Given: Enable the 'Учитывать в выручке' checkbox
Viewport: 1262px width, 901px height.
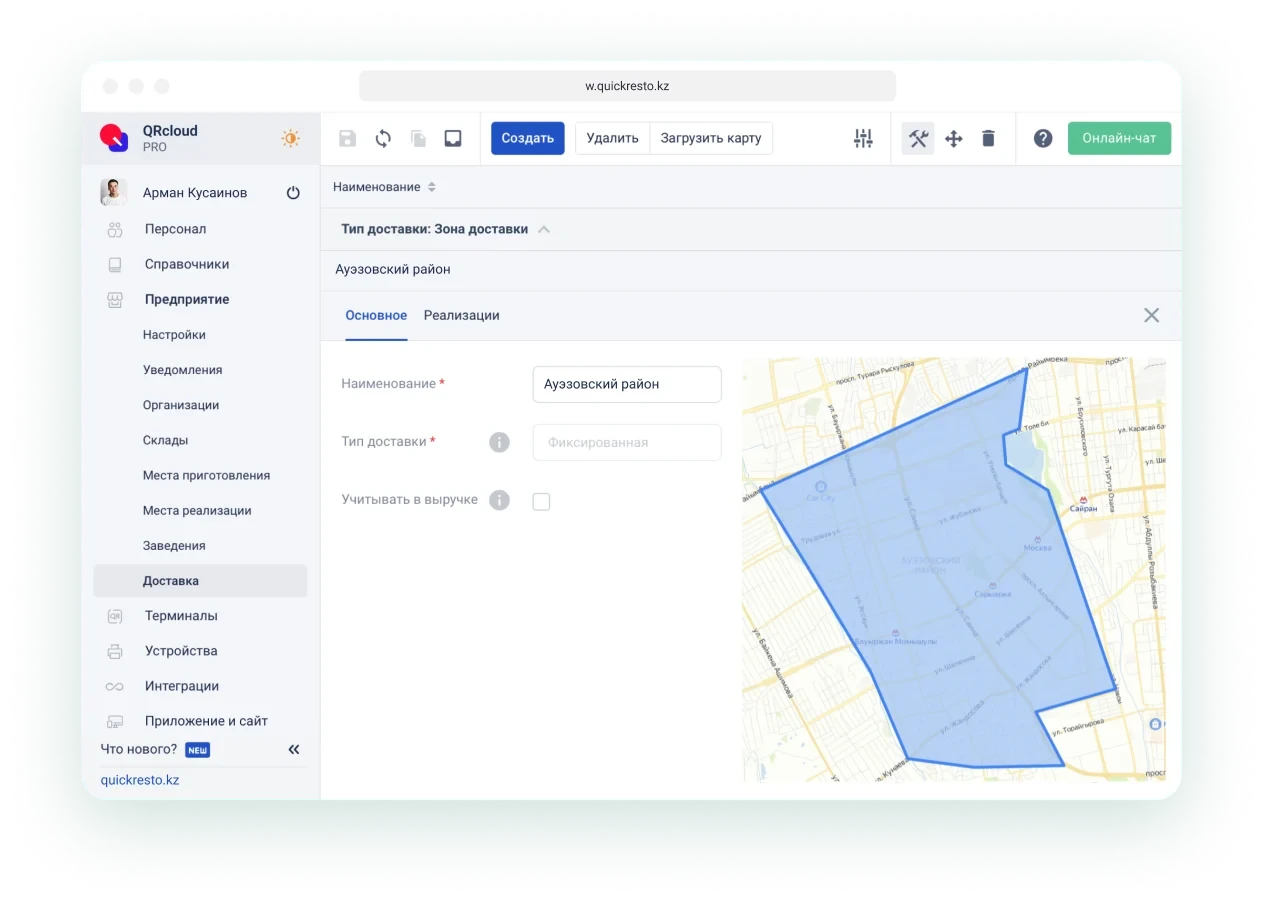Looking at the screenshot, I should point(541,501).
